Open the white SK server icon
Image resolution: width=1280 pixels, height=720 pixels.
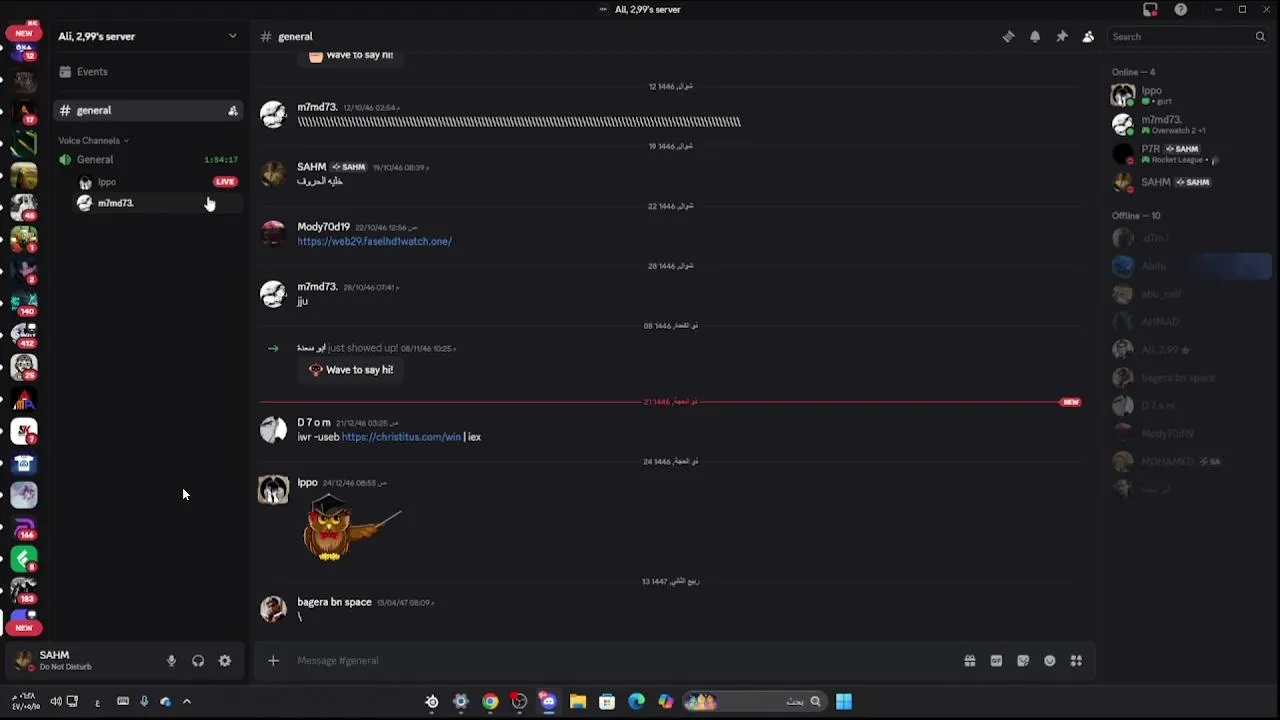24,432
